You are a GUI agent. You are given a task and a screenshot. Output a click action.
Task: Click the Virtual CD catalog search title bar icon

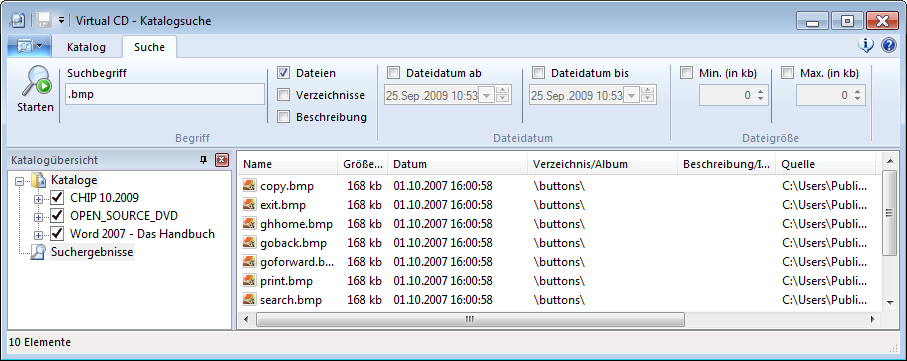[17, 20]
